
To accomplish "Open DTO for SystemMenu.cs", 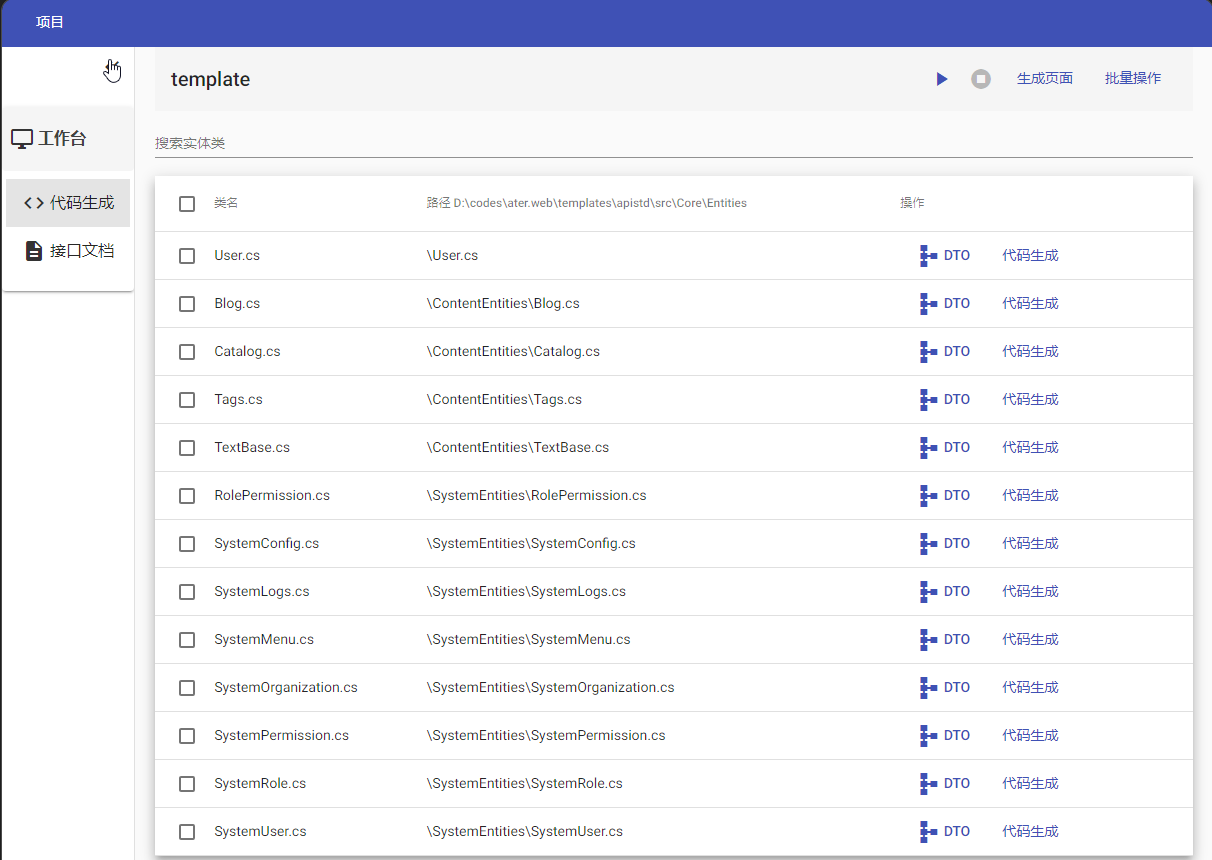I will (x=945, y=640).
